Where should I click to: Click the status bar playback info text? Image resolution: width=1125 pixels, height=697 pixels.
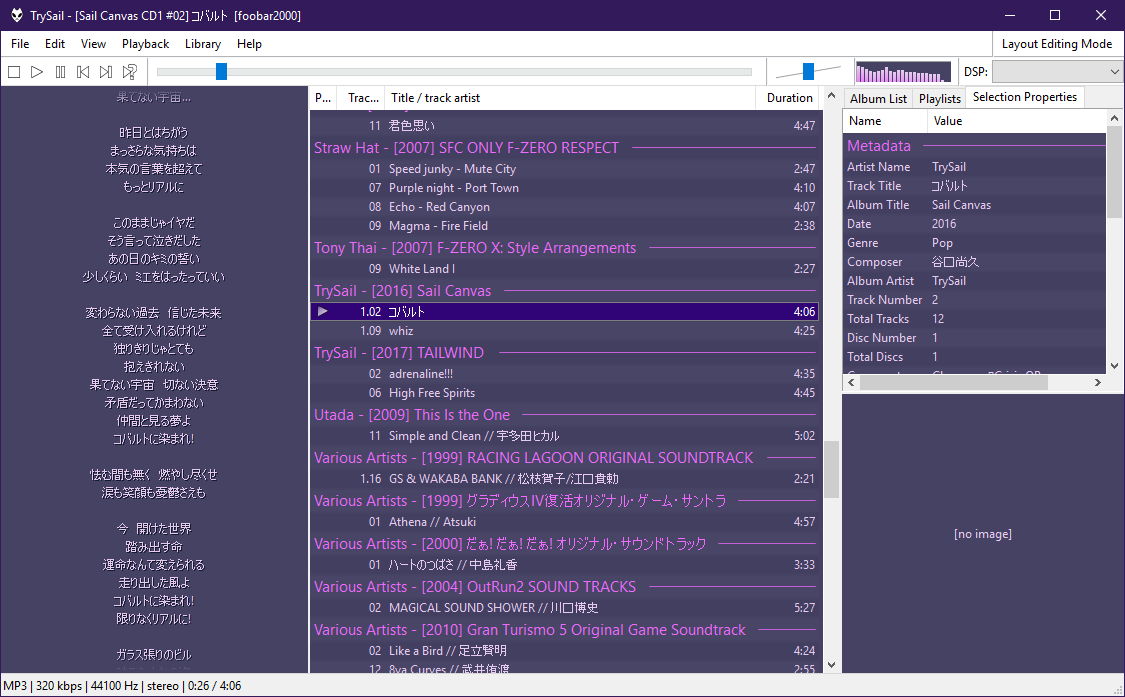pyautogui.click(x=122, y=686)
